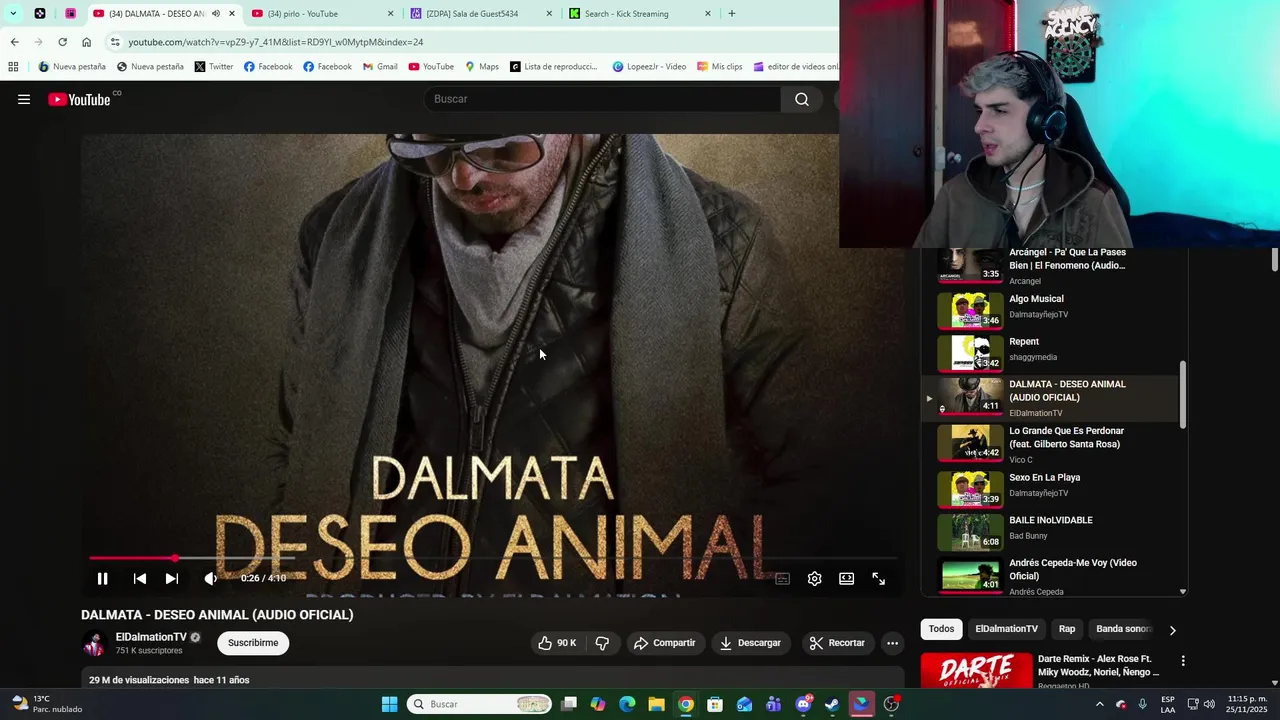
Task: Expand the tab search dropdown
Action: (13, 14)
